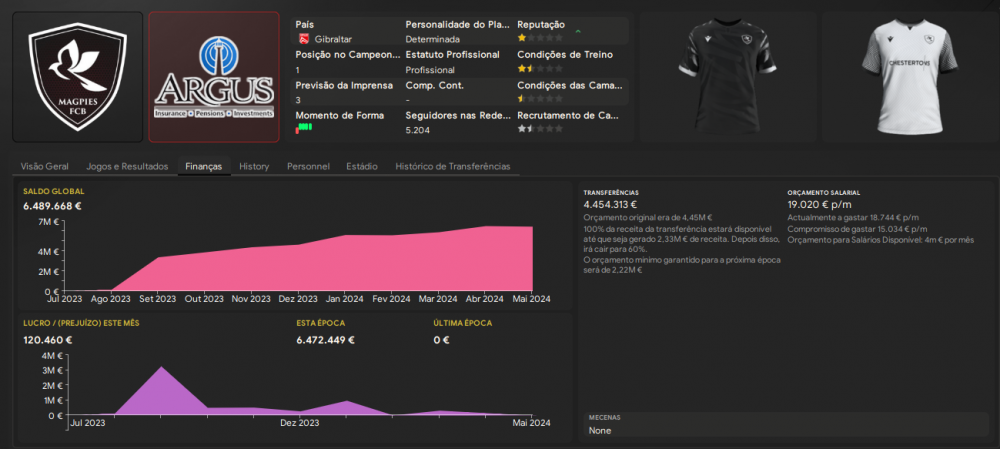Open the History tab

[x=254, y=166]
